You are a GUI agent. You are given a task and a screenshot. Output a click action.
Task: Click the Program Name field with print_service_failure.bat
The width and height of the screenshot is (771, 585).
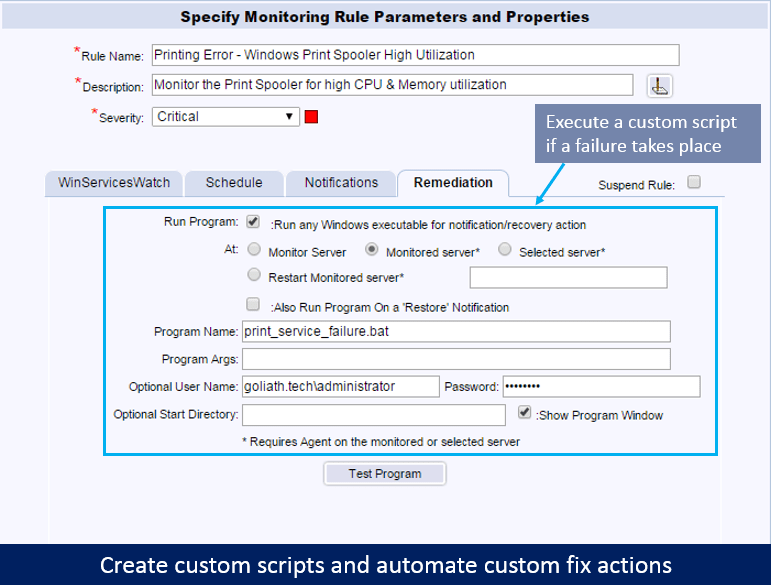coord(456,332)
